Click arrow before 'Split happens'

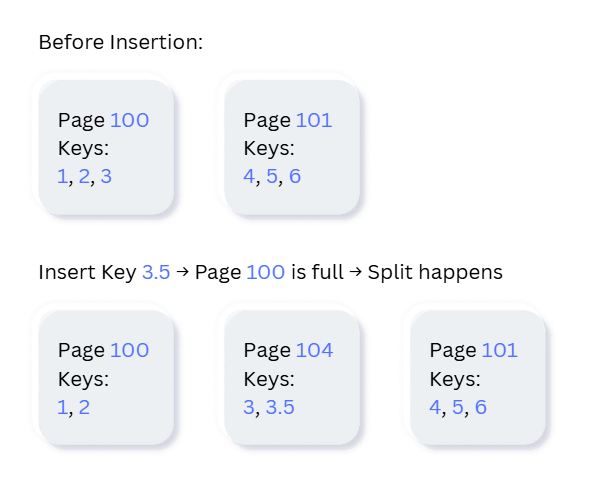tap(356, 272)
